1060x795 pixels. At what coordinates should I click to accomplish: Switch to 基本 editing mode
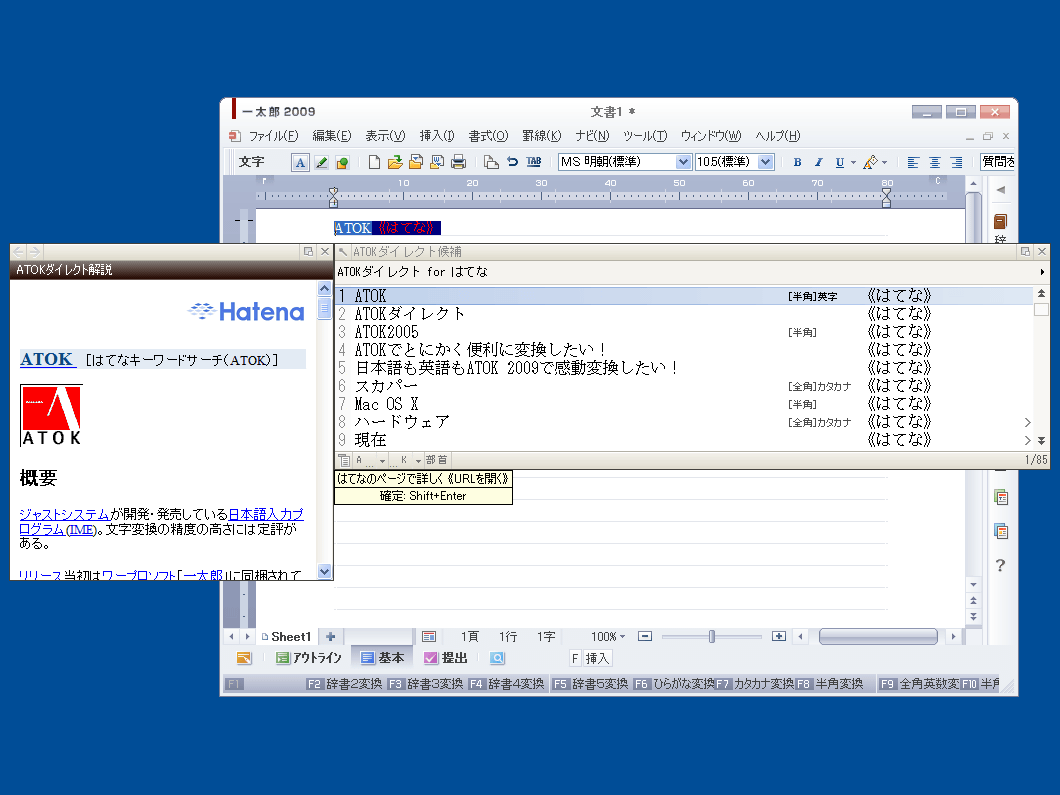tap(382, 658)
